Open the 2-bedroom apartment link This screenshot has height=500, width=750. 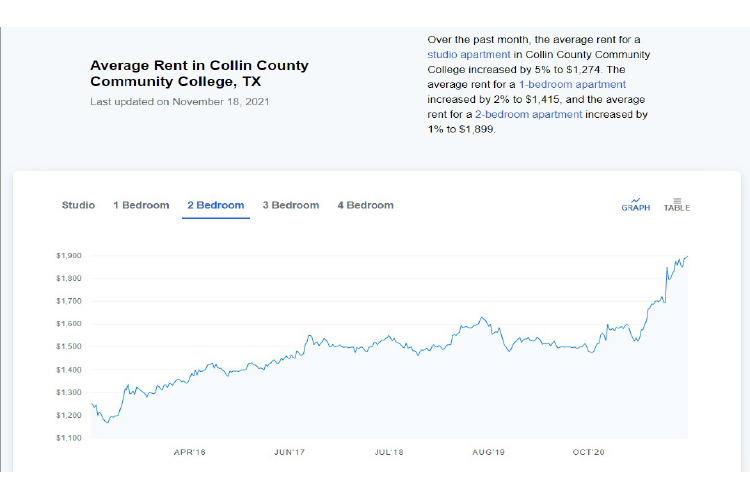[529, 115]
